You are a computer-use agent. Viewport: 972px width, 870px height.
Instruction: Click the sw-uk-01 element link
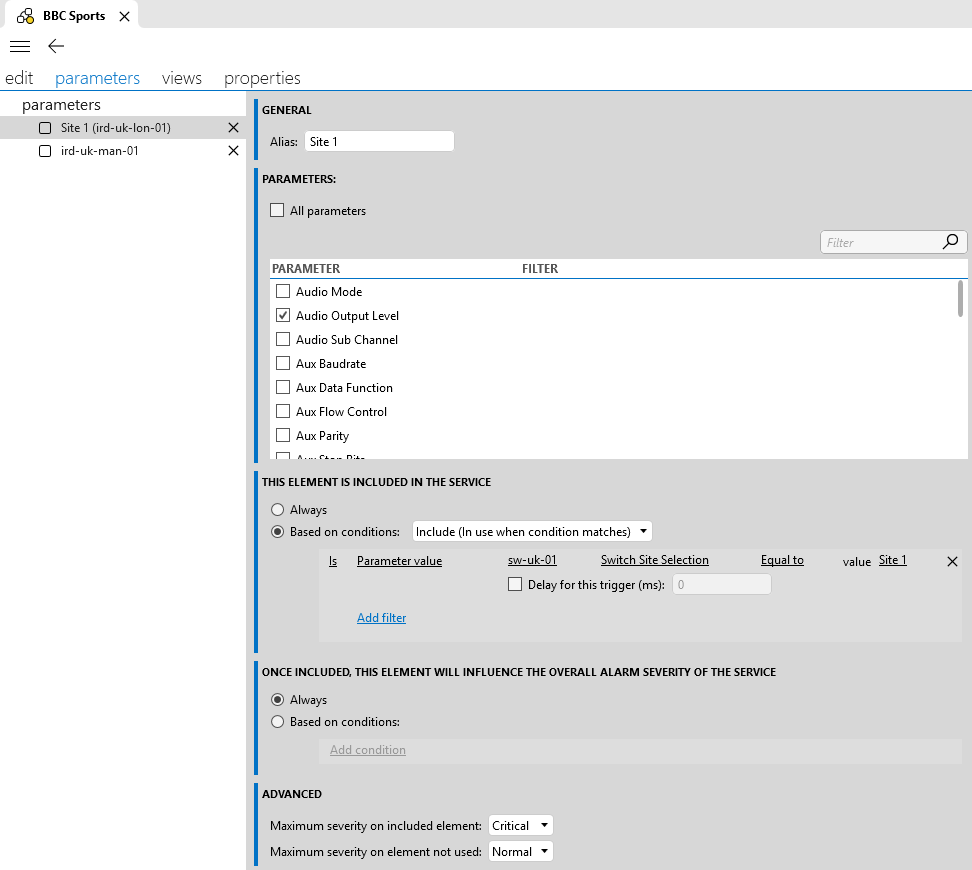(532, 560)
